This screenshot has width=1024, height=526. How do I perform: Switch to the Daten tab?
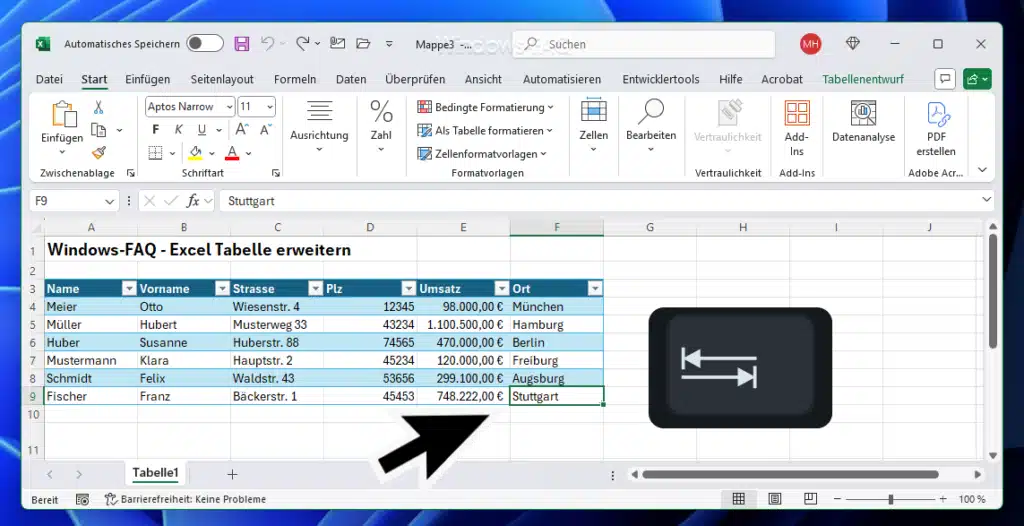tap(351, 79)
